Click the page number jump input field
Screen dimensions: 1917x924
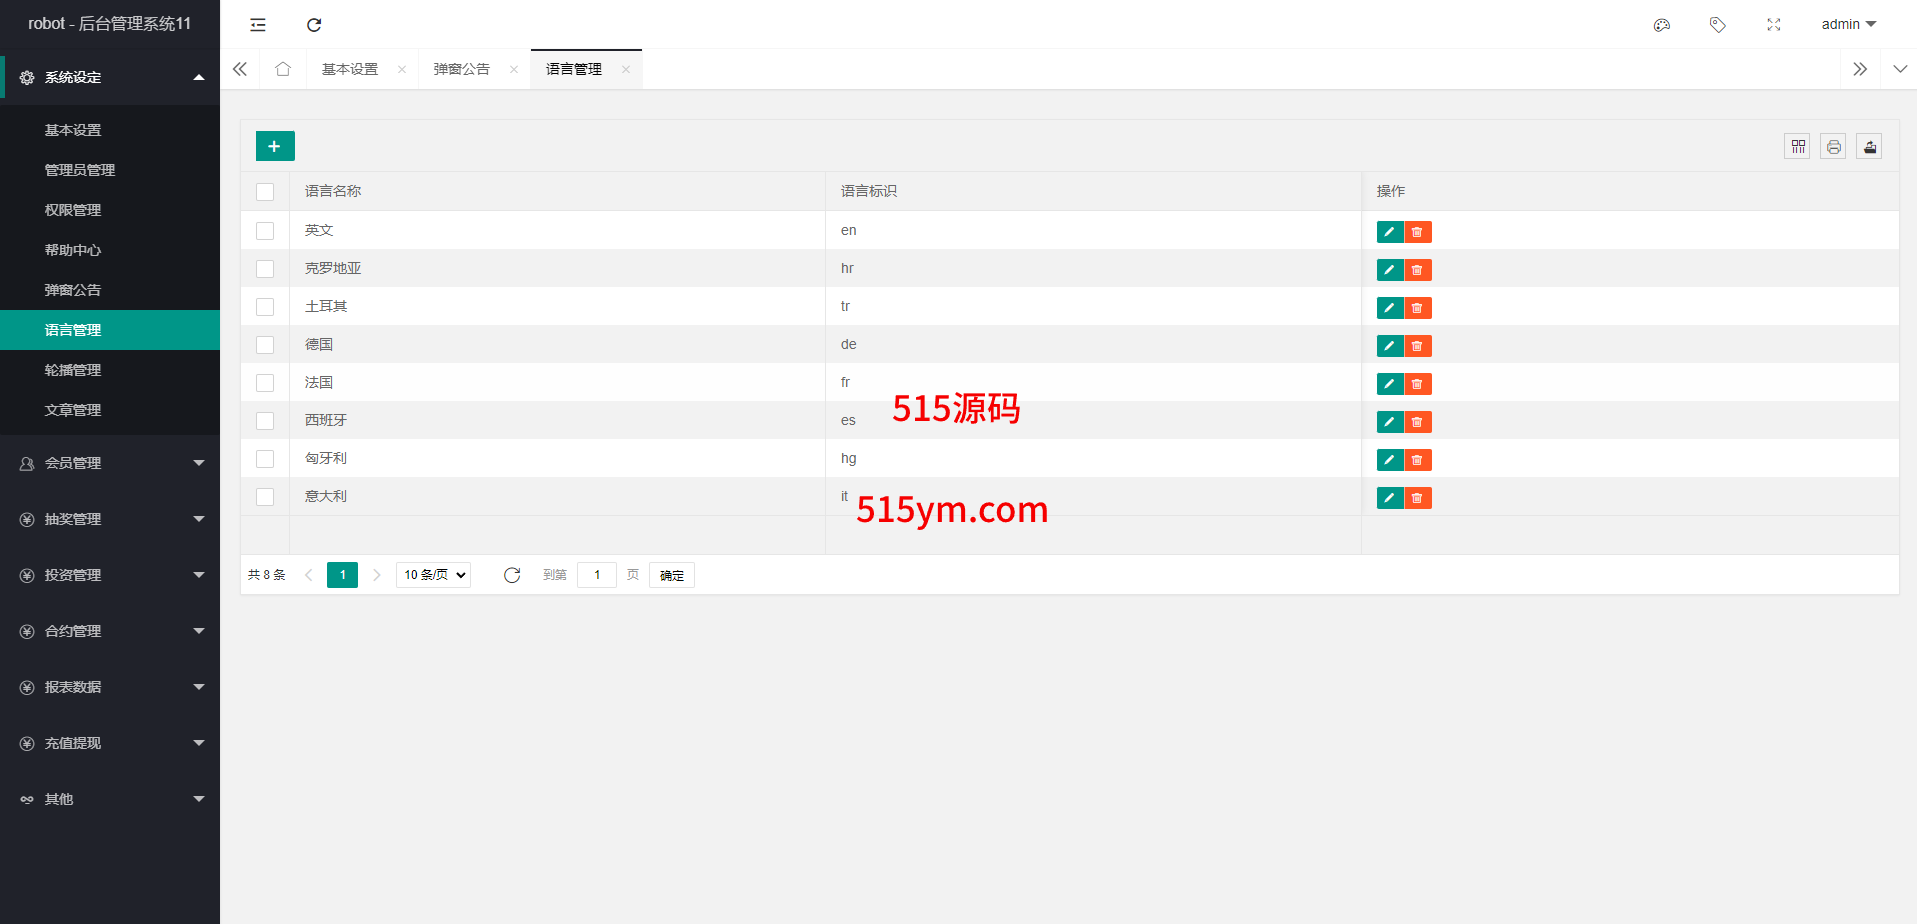pos(597,575)
